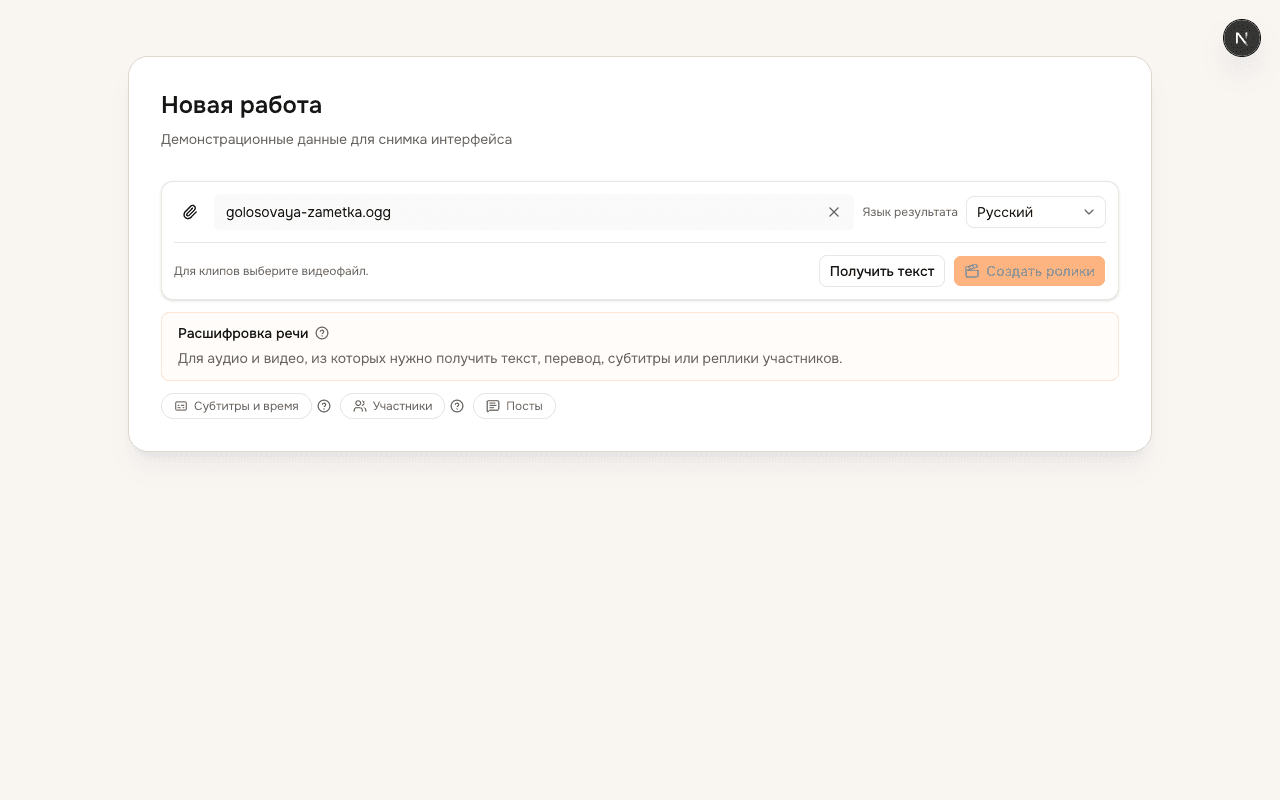Image resolution: width=1280 pixels, height=800 pixels.
Task: Open the Русский language dropdown
Action: pyautogui.click(x=1036, y=212)
